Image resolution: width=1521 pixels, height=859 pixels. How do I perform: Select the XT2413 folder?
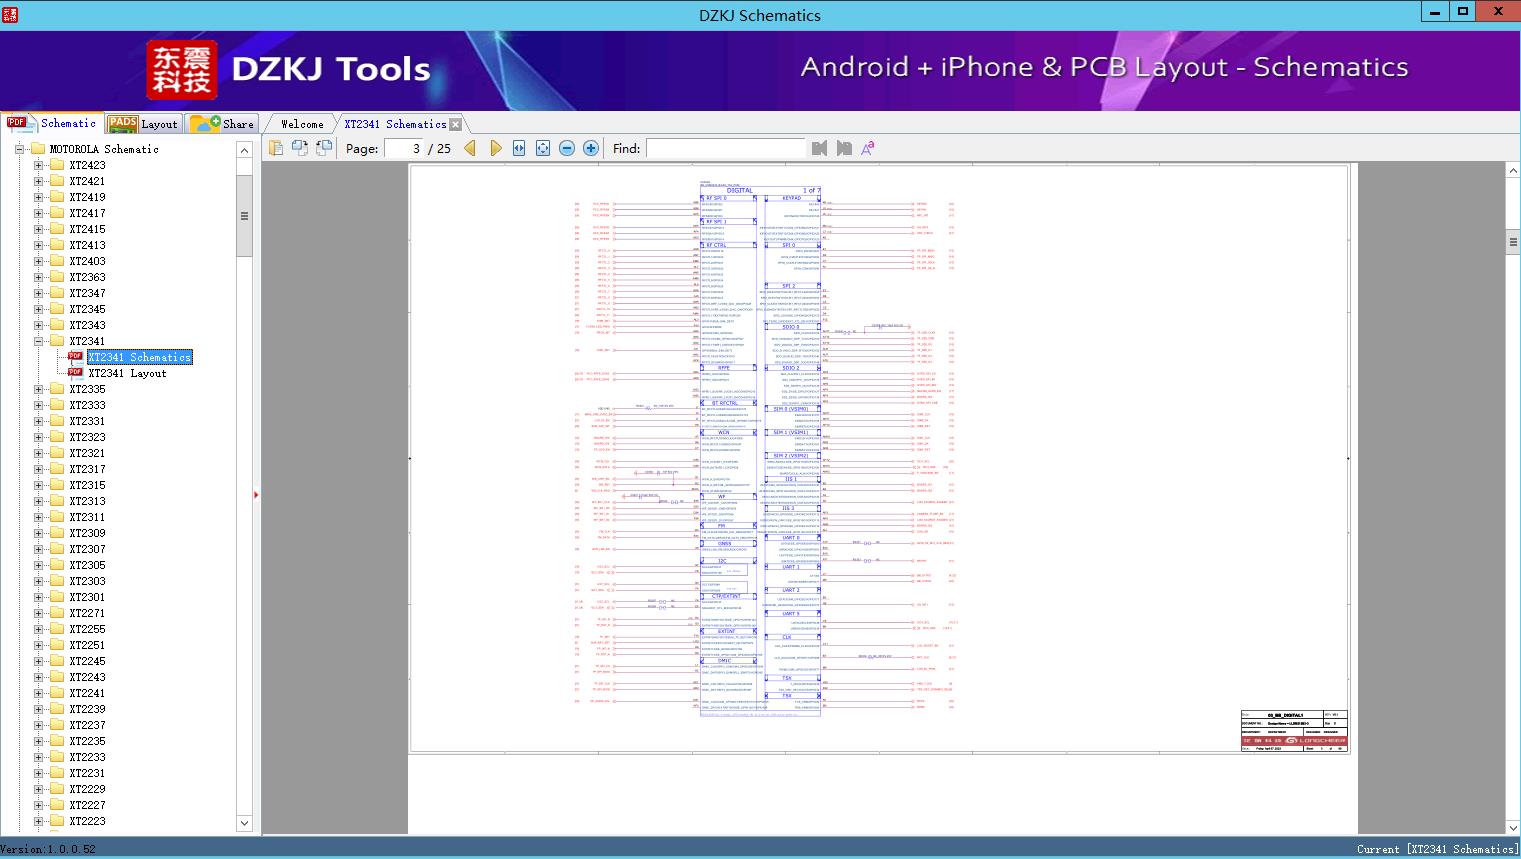87,245
